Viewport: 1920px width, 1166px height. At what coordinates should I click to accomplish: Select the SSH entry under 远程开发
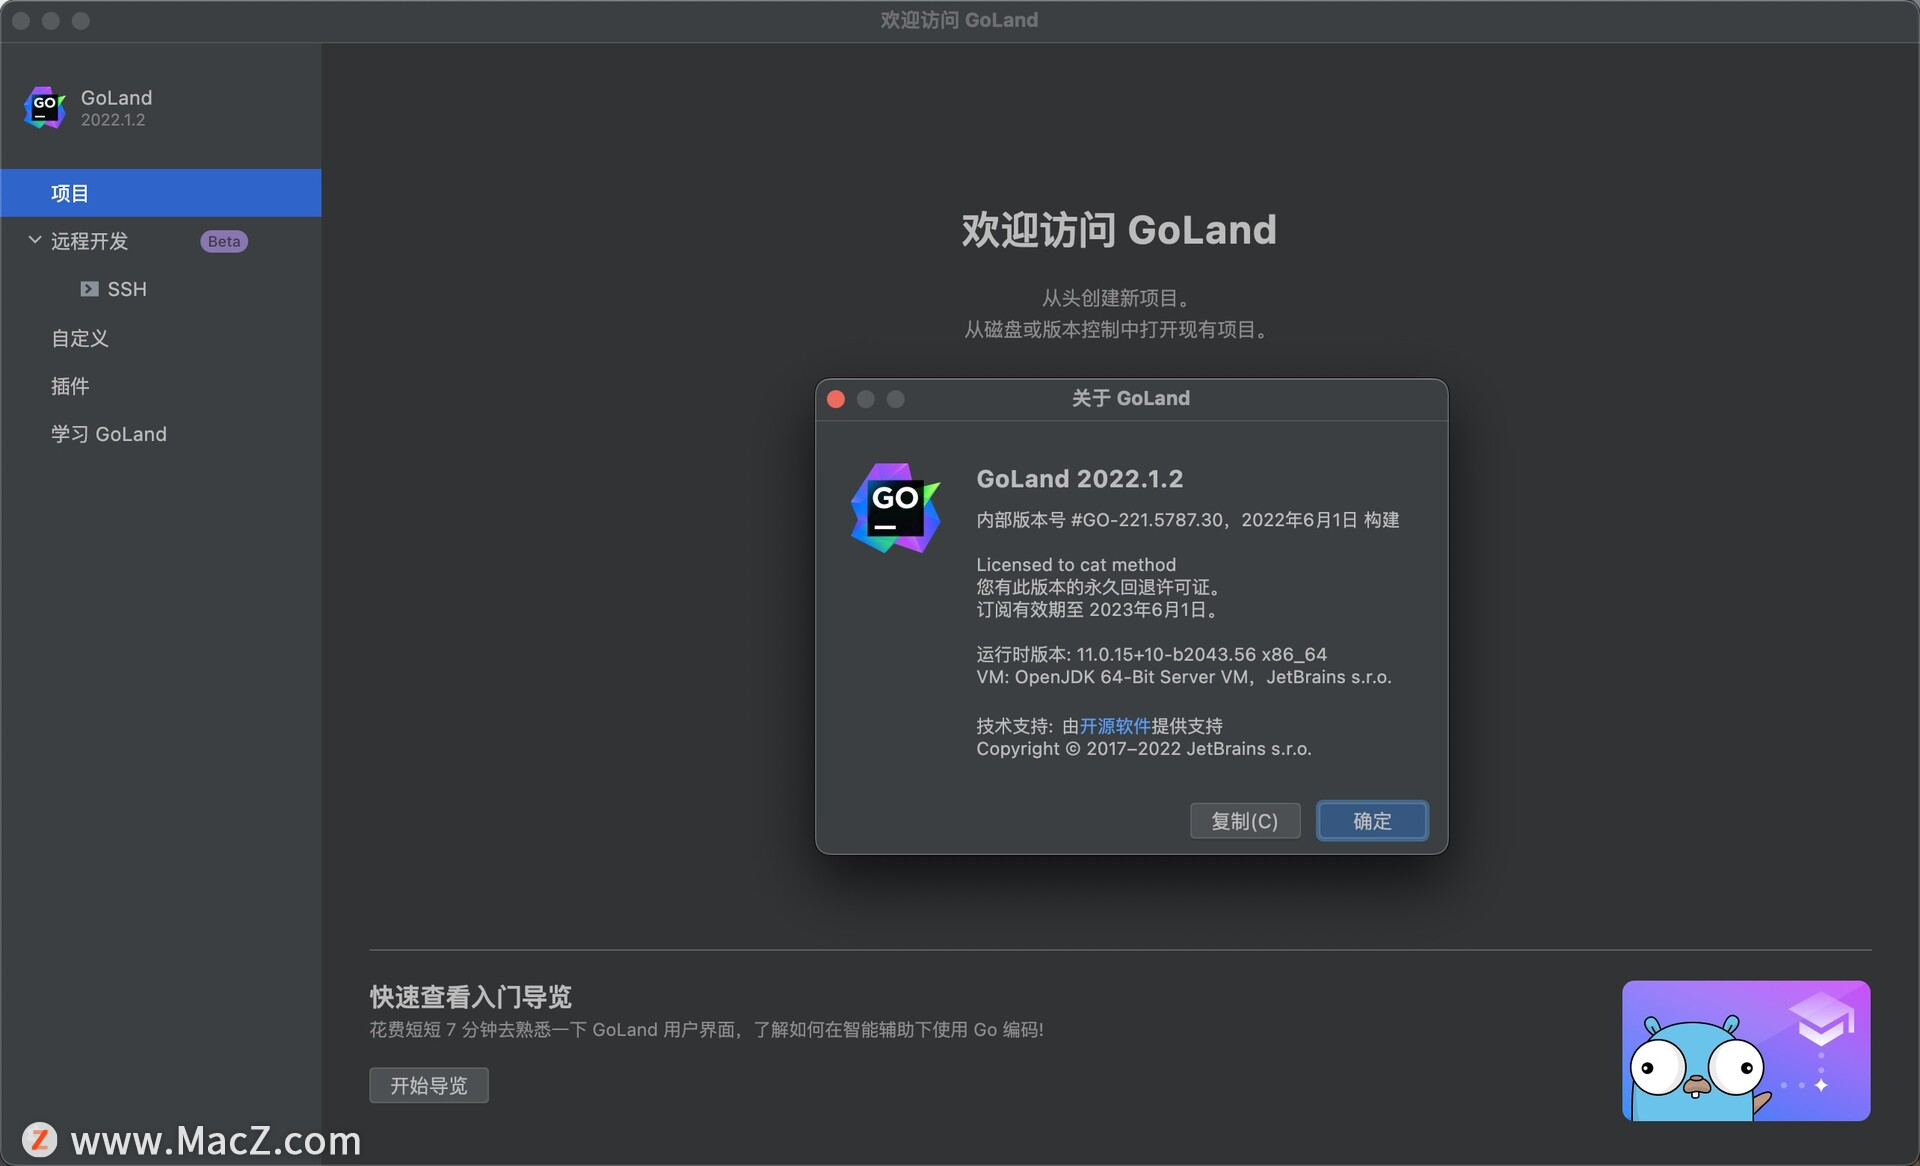point(127,289)
